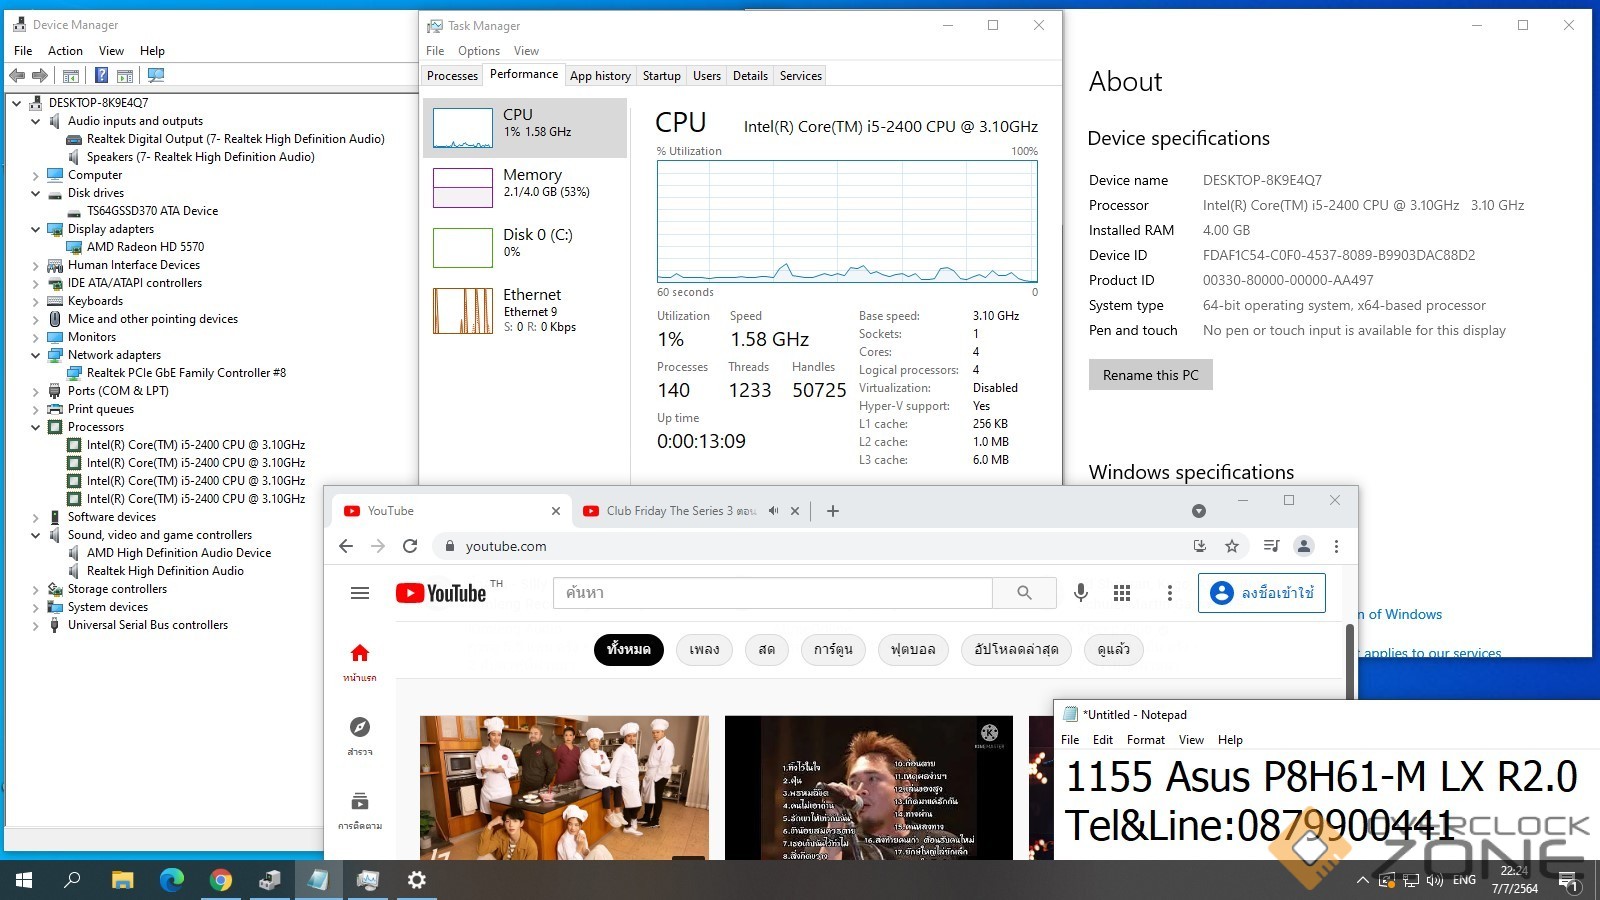Select the เพลง filter chip
The width and height of the screenshot is (1600, 900).
(x=704, y=650)
